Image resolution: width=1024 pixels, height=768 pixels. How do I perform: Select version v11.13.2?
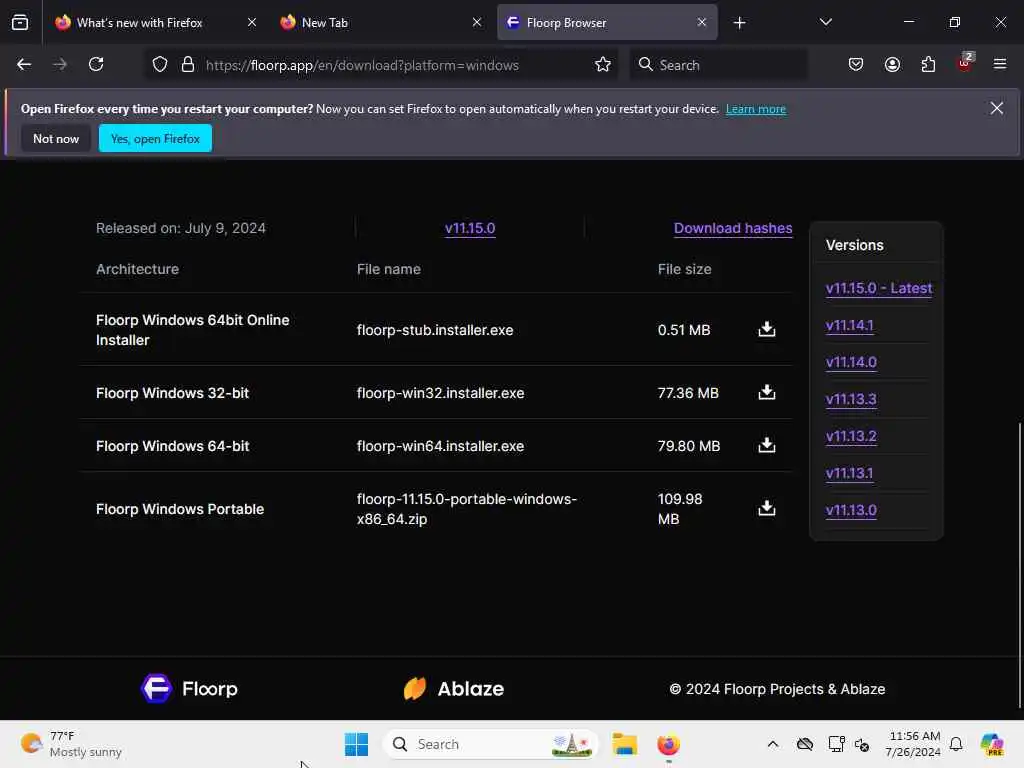point(851,436)
